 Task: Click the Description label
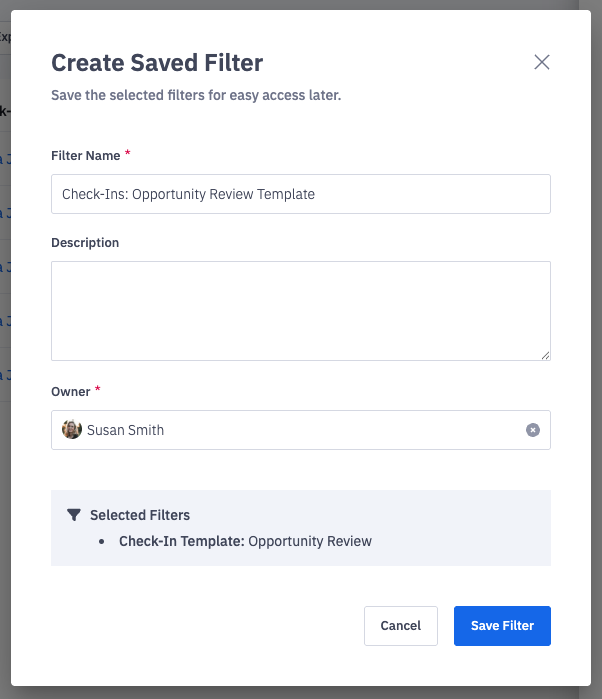85,243
